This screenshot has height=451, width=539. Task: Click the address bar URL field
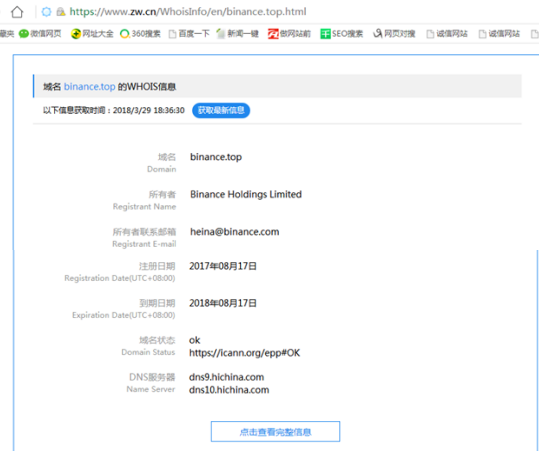coord(188,12)
